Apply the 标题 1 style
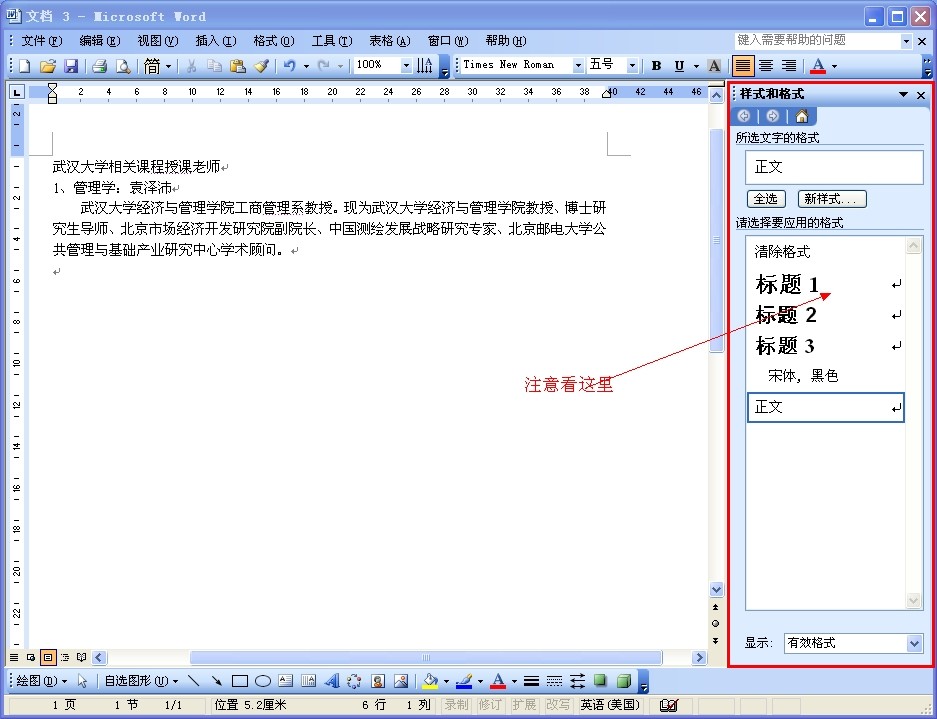 coord(825,284)
